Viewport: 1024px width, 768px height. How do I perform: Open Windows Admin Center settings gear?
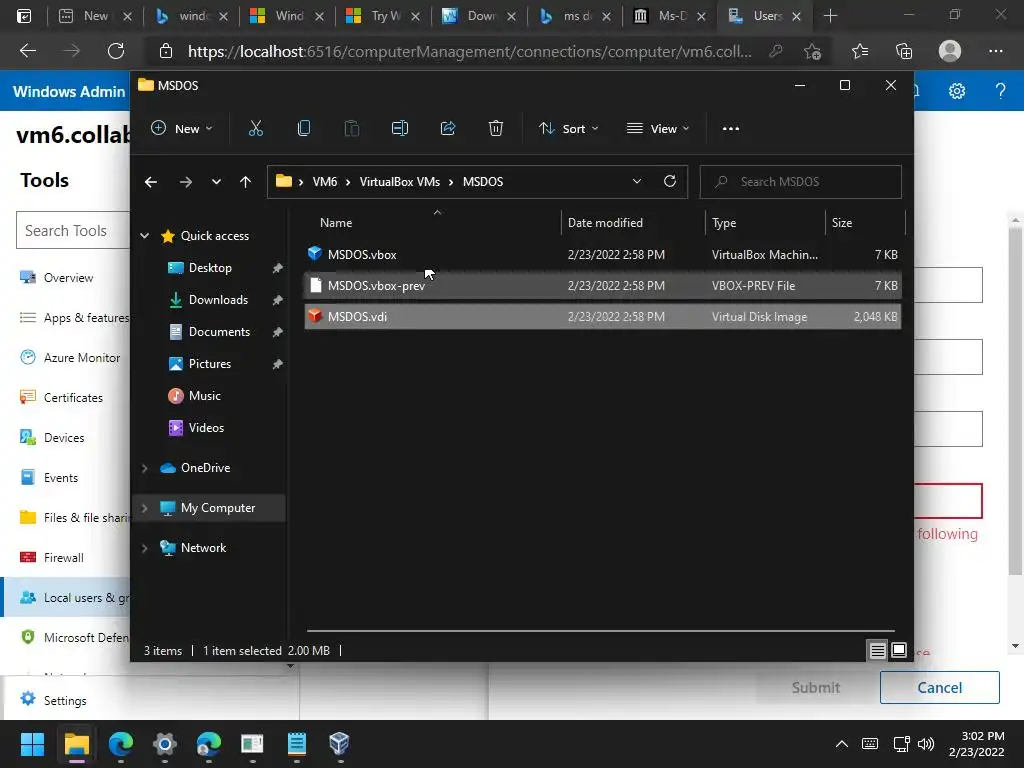[x=957, y=91]
